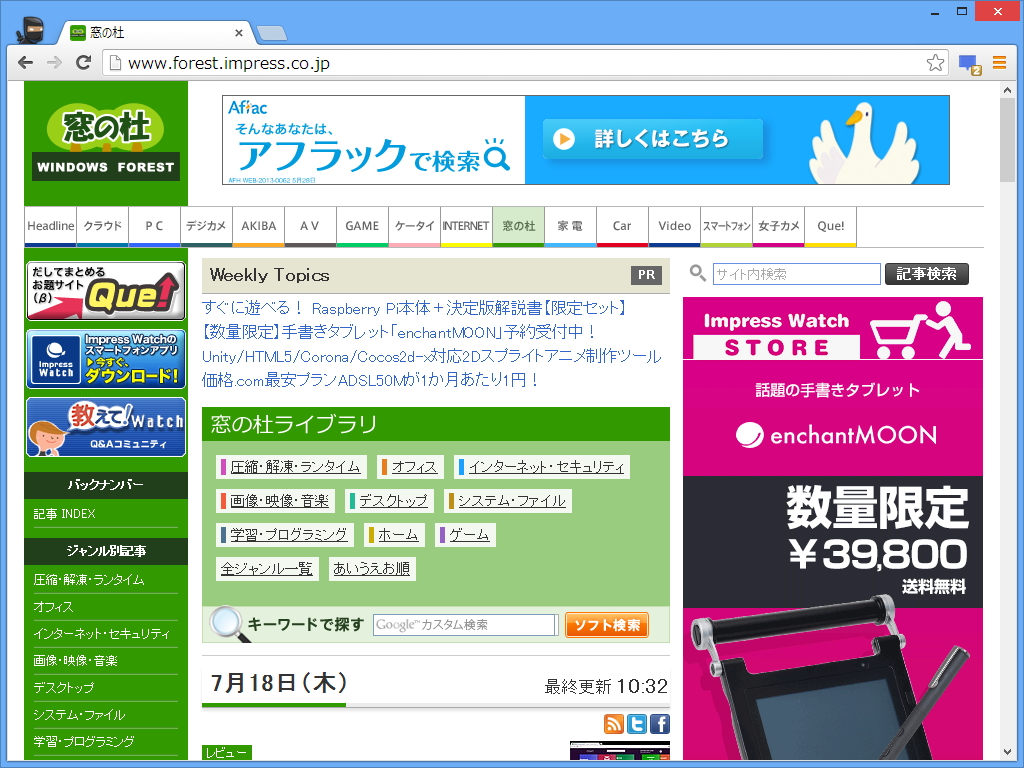This screenshot has width=1024, height=768.
Task: Click inside the サイト内検索 search field
Action: 795,272
